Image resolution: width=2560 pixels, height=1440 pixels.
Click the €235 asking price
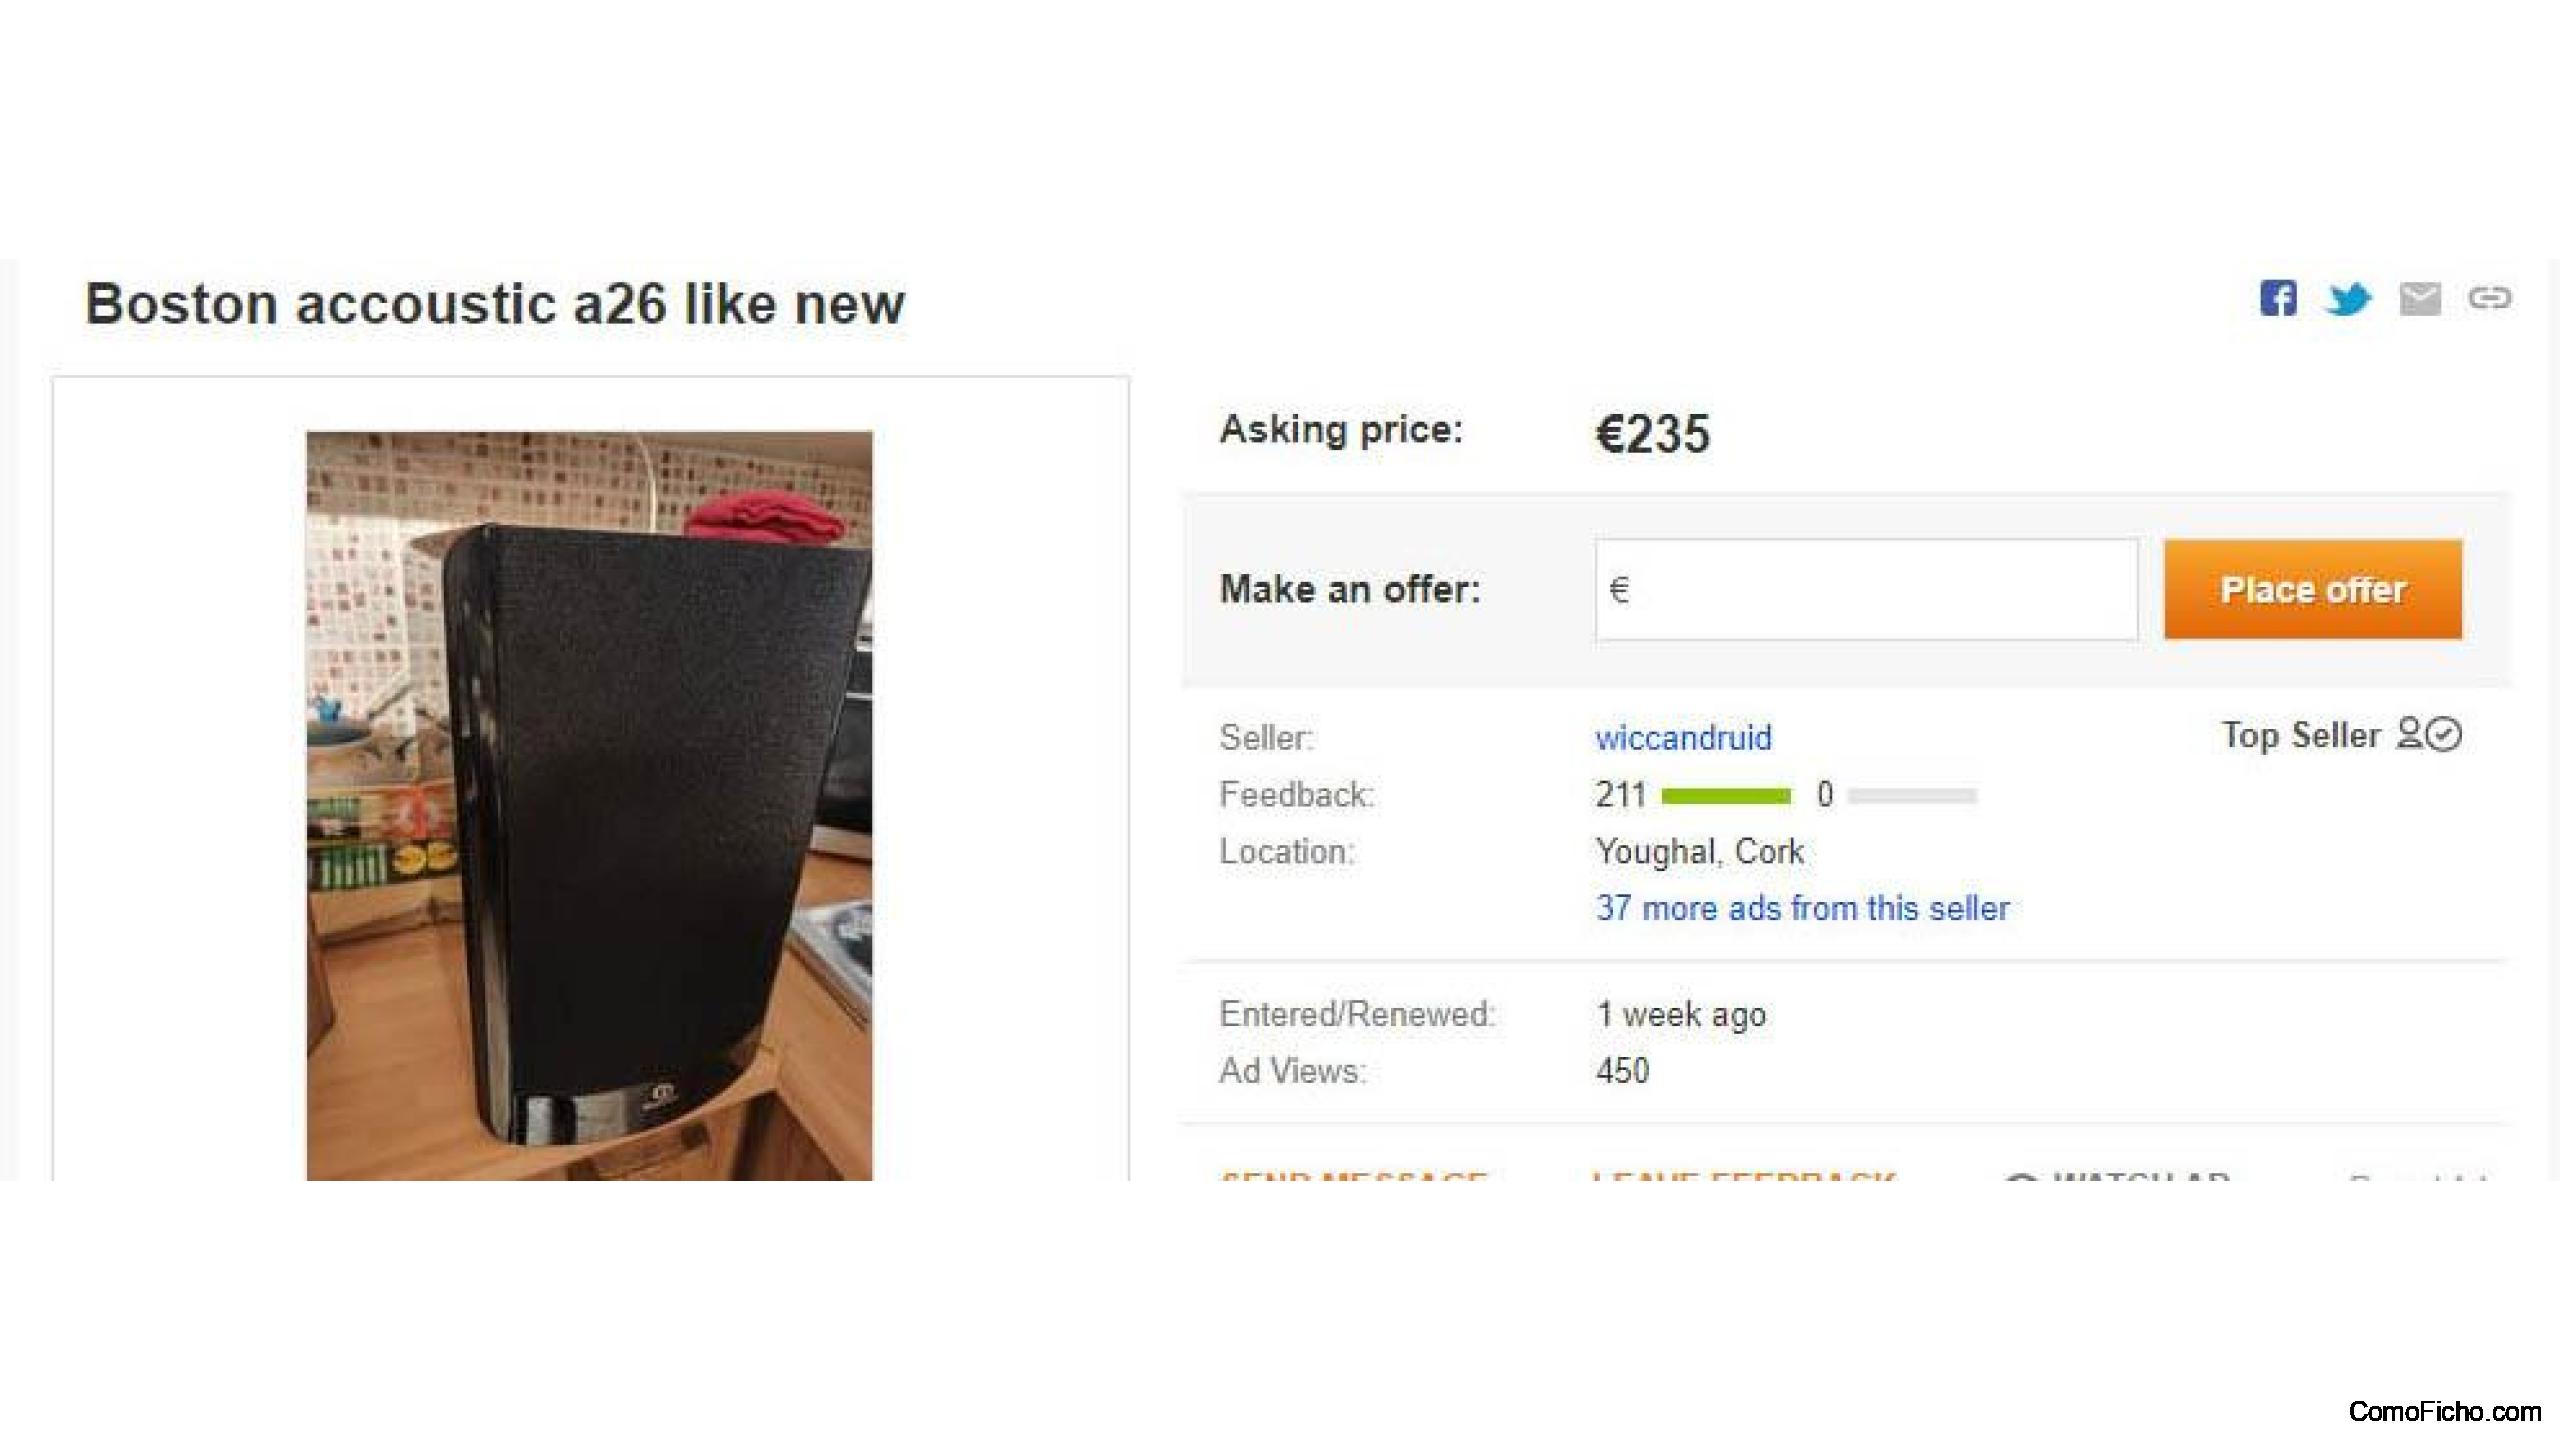[1652, 434]
